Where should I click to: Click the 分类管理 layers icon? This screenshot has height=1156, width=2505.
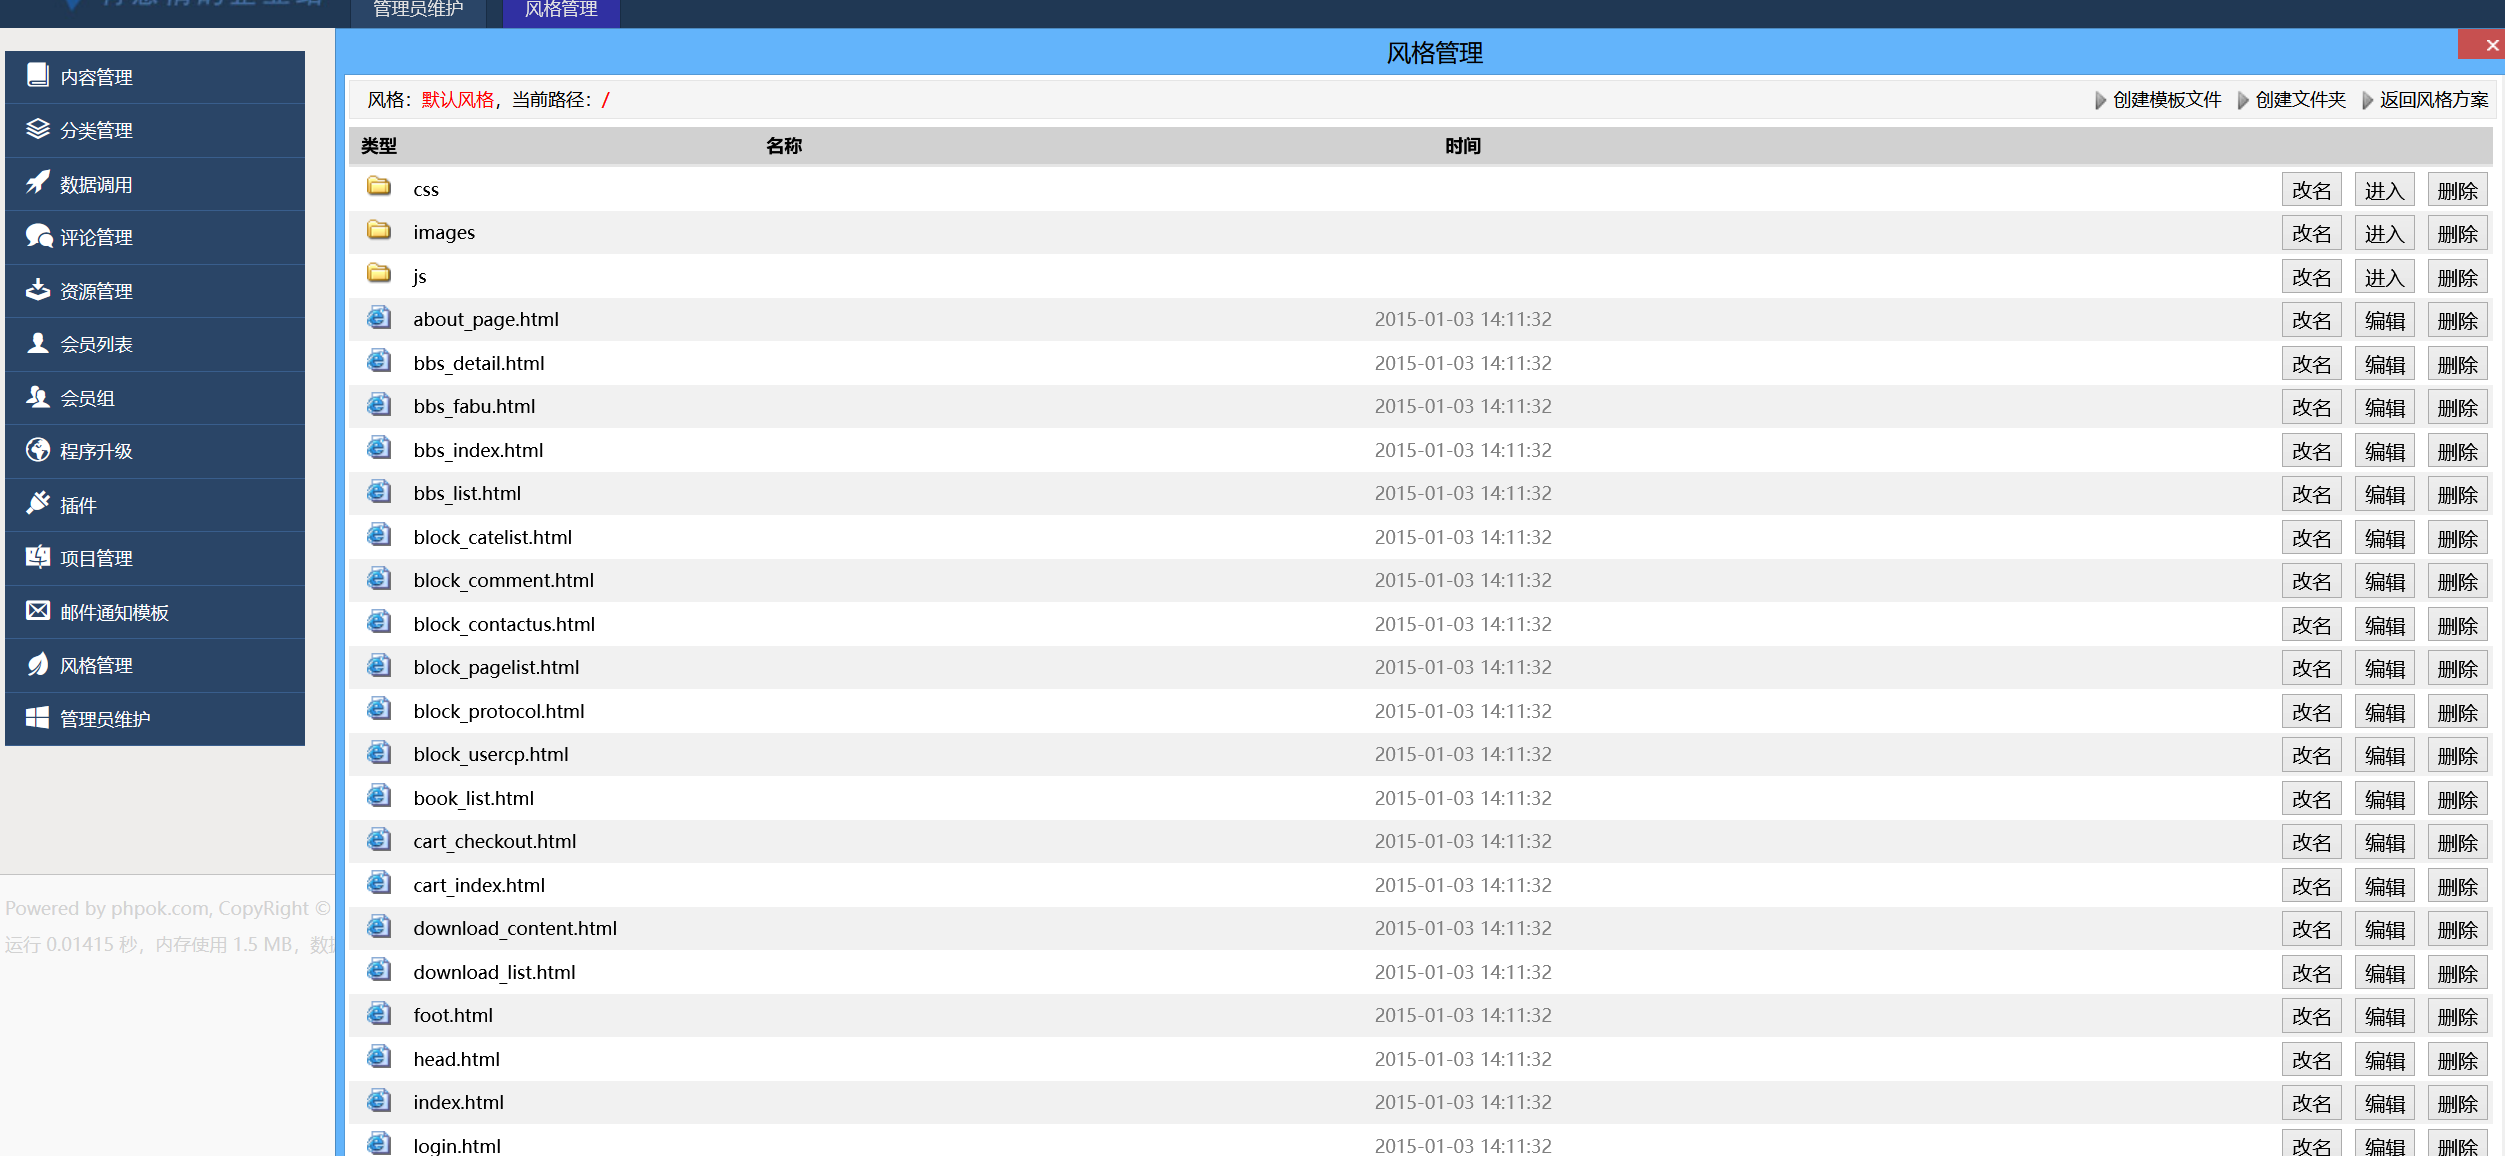tap(38, 129)
